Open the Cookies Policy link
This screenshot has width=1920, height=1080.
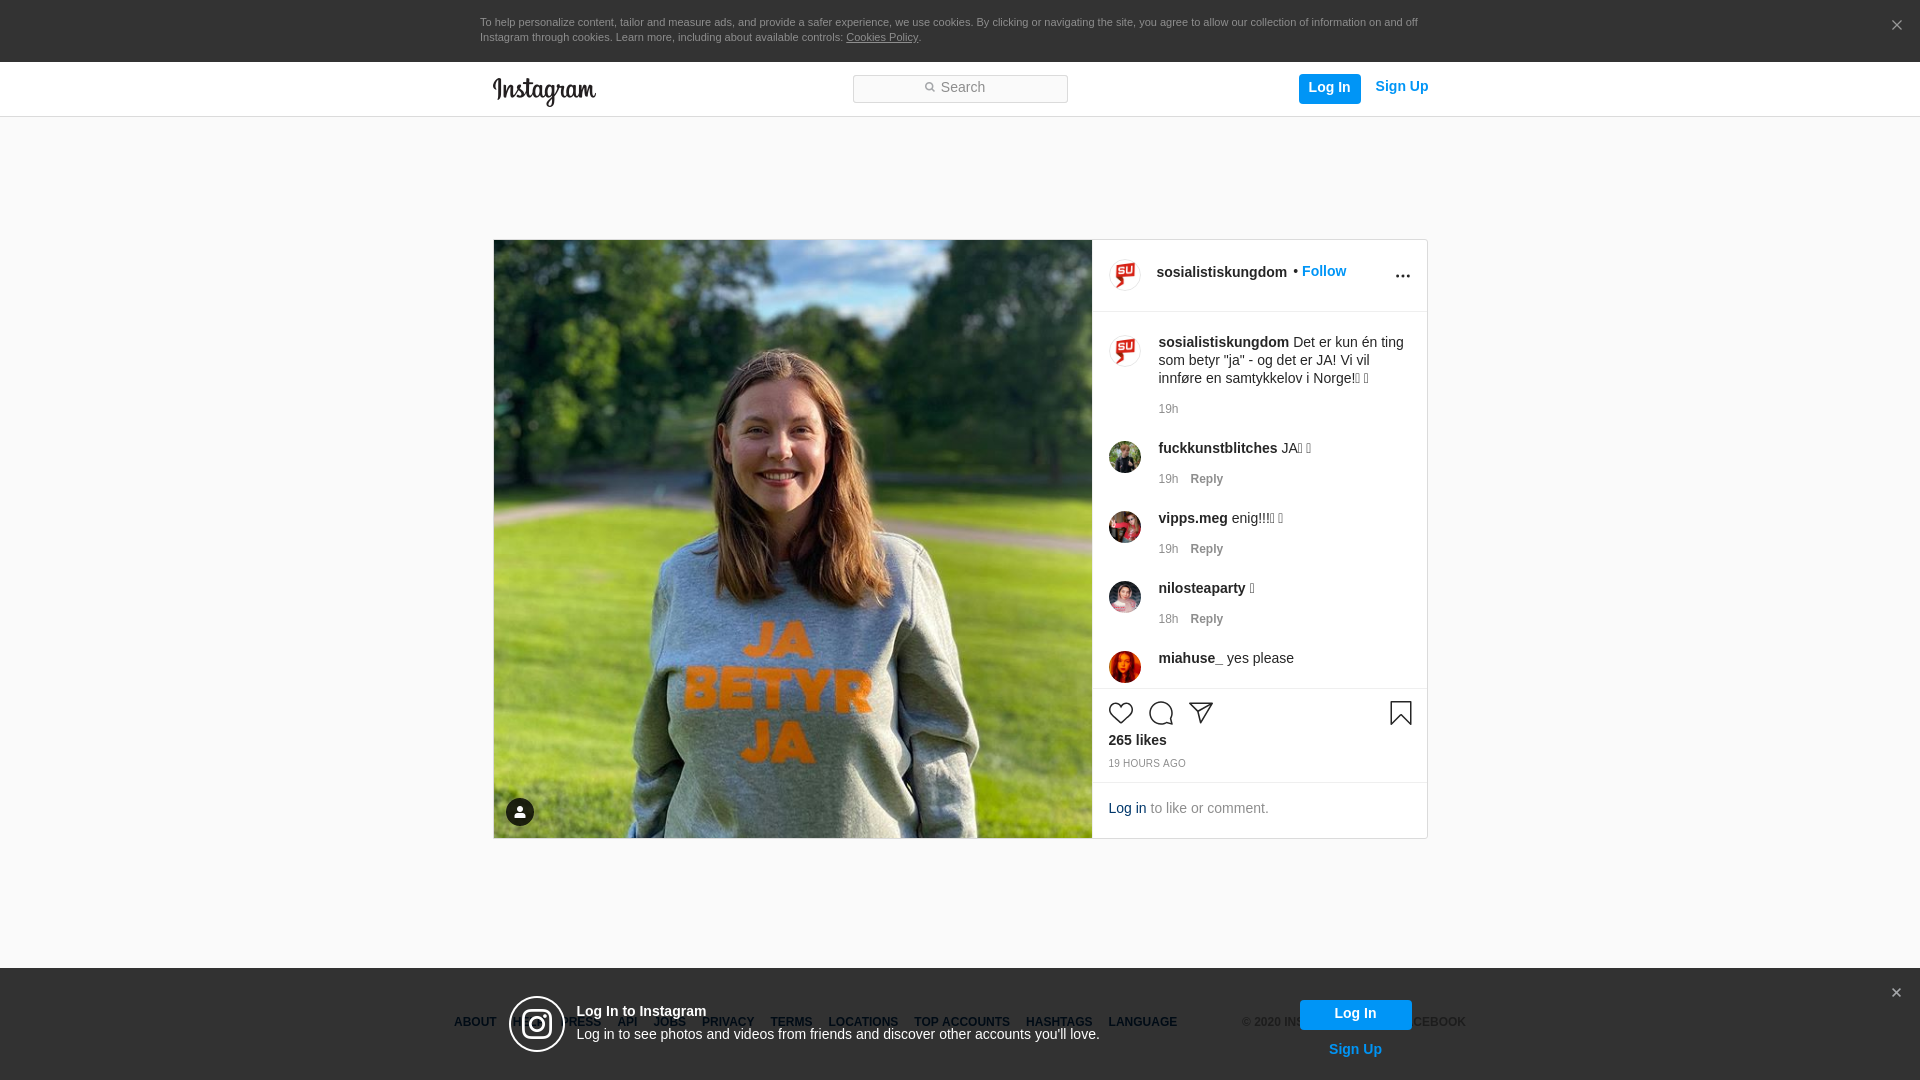coord(882,37)
